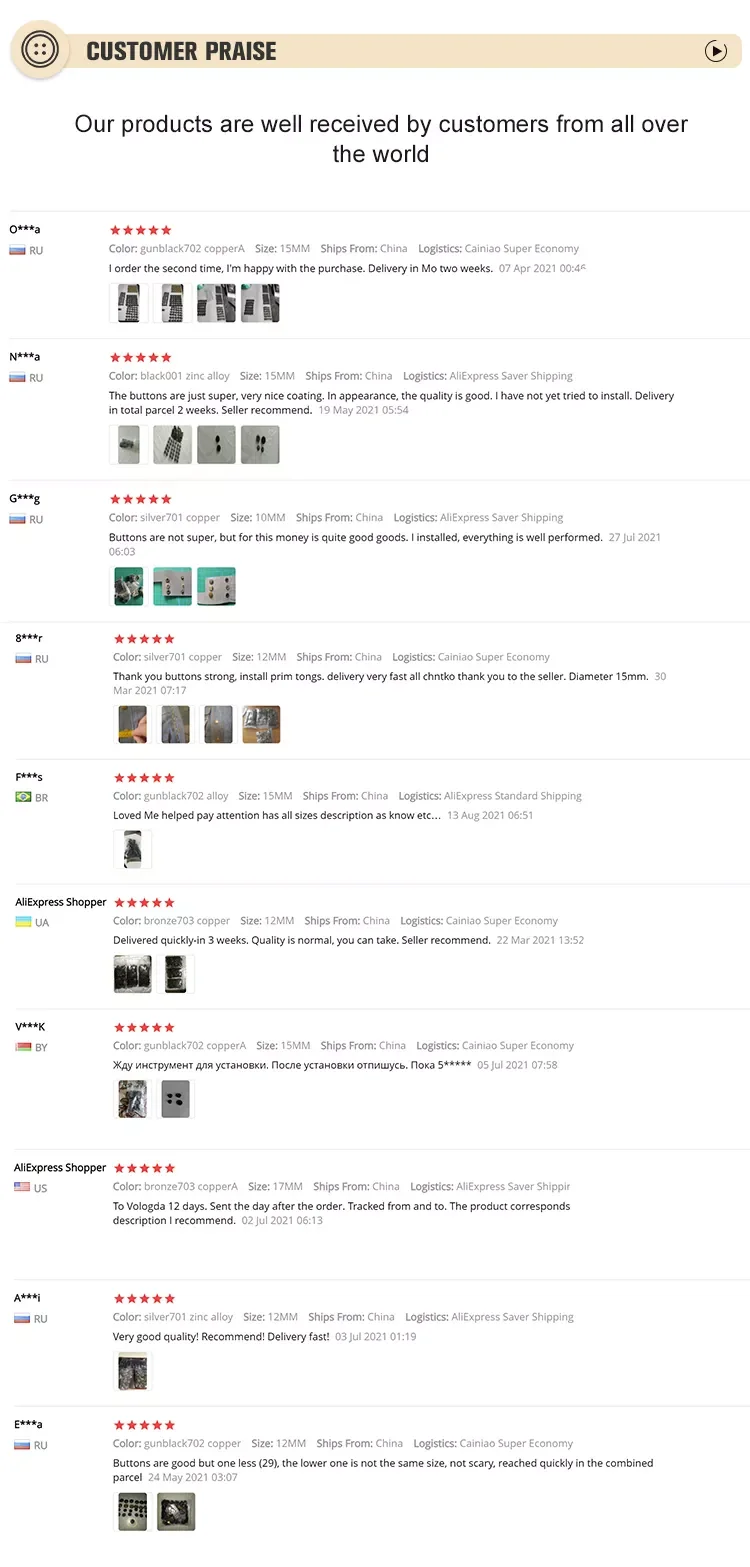Click the sewing button icon beside Customer Praise
Viewport: 750px width, 1567px height.
40,49
